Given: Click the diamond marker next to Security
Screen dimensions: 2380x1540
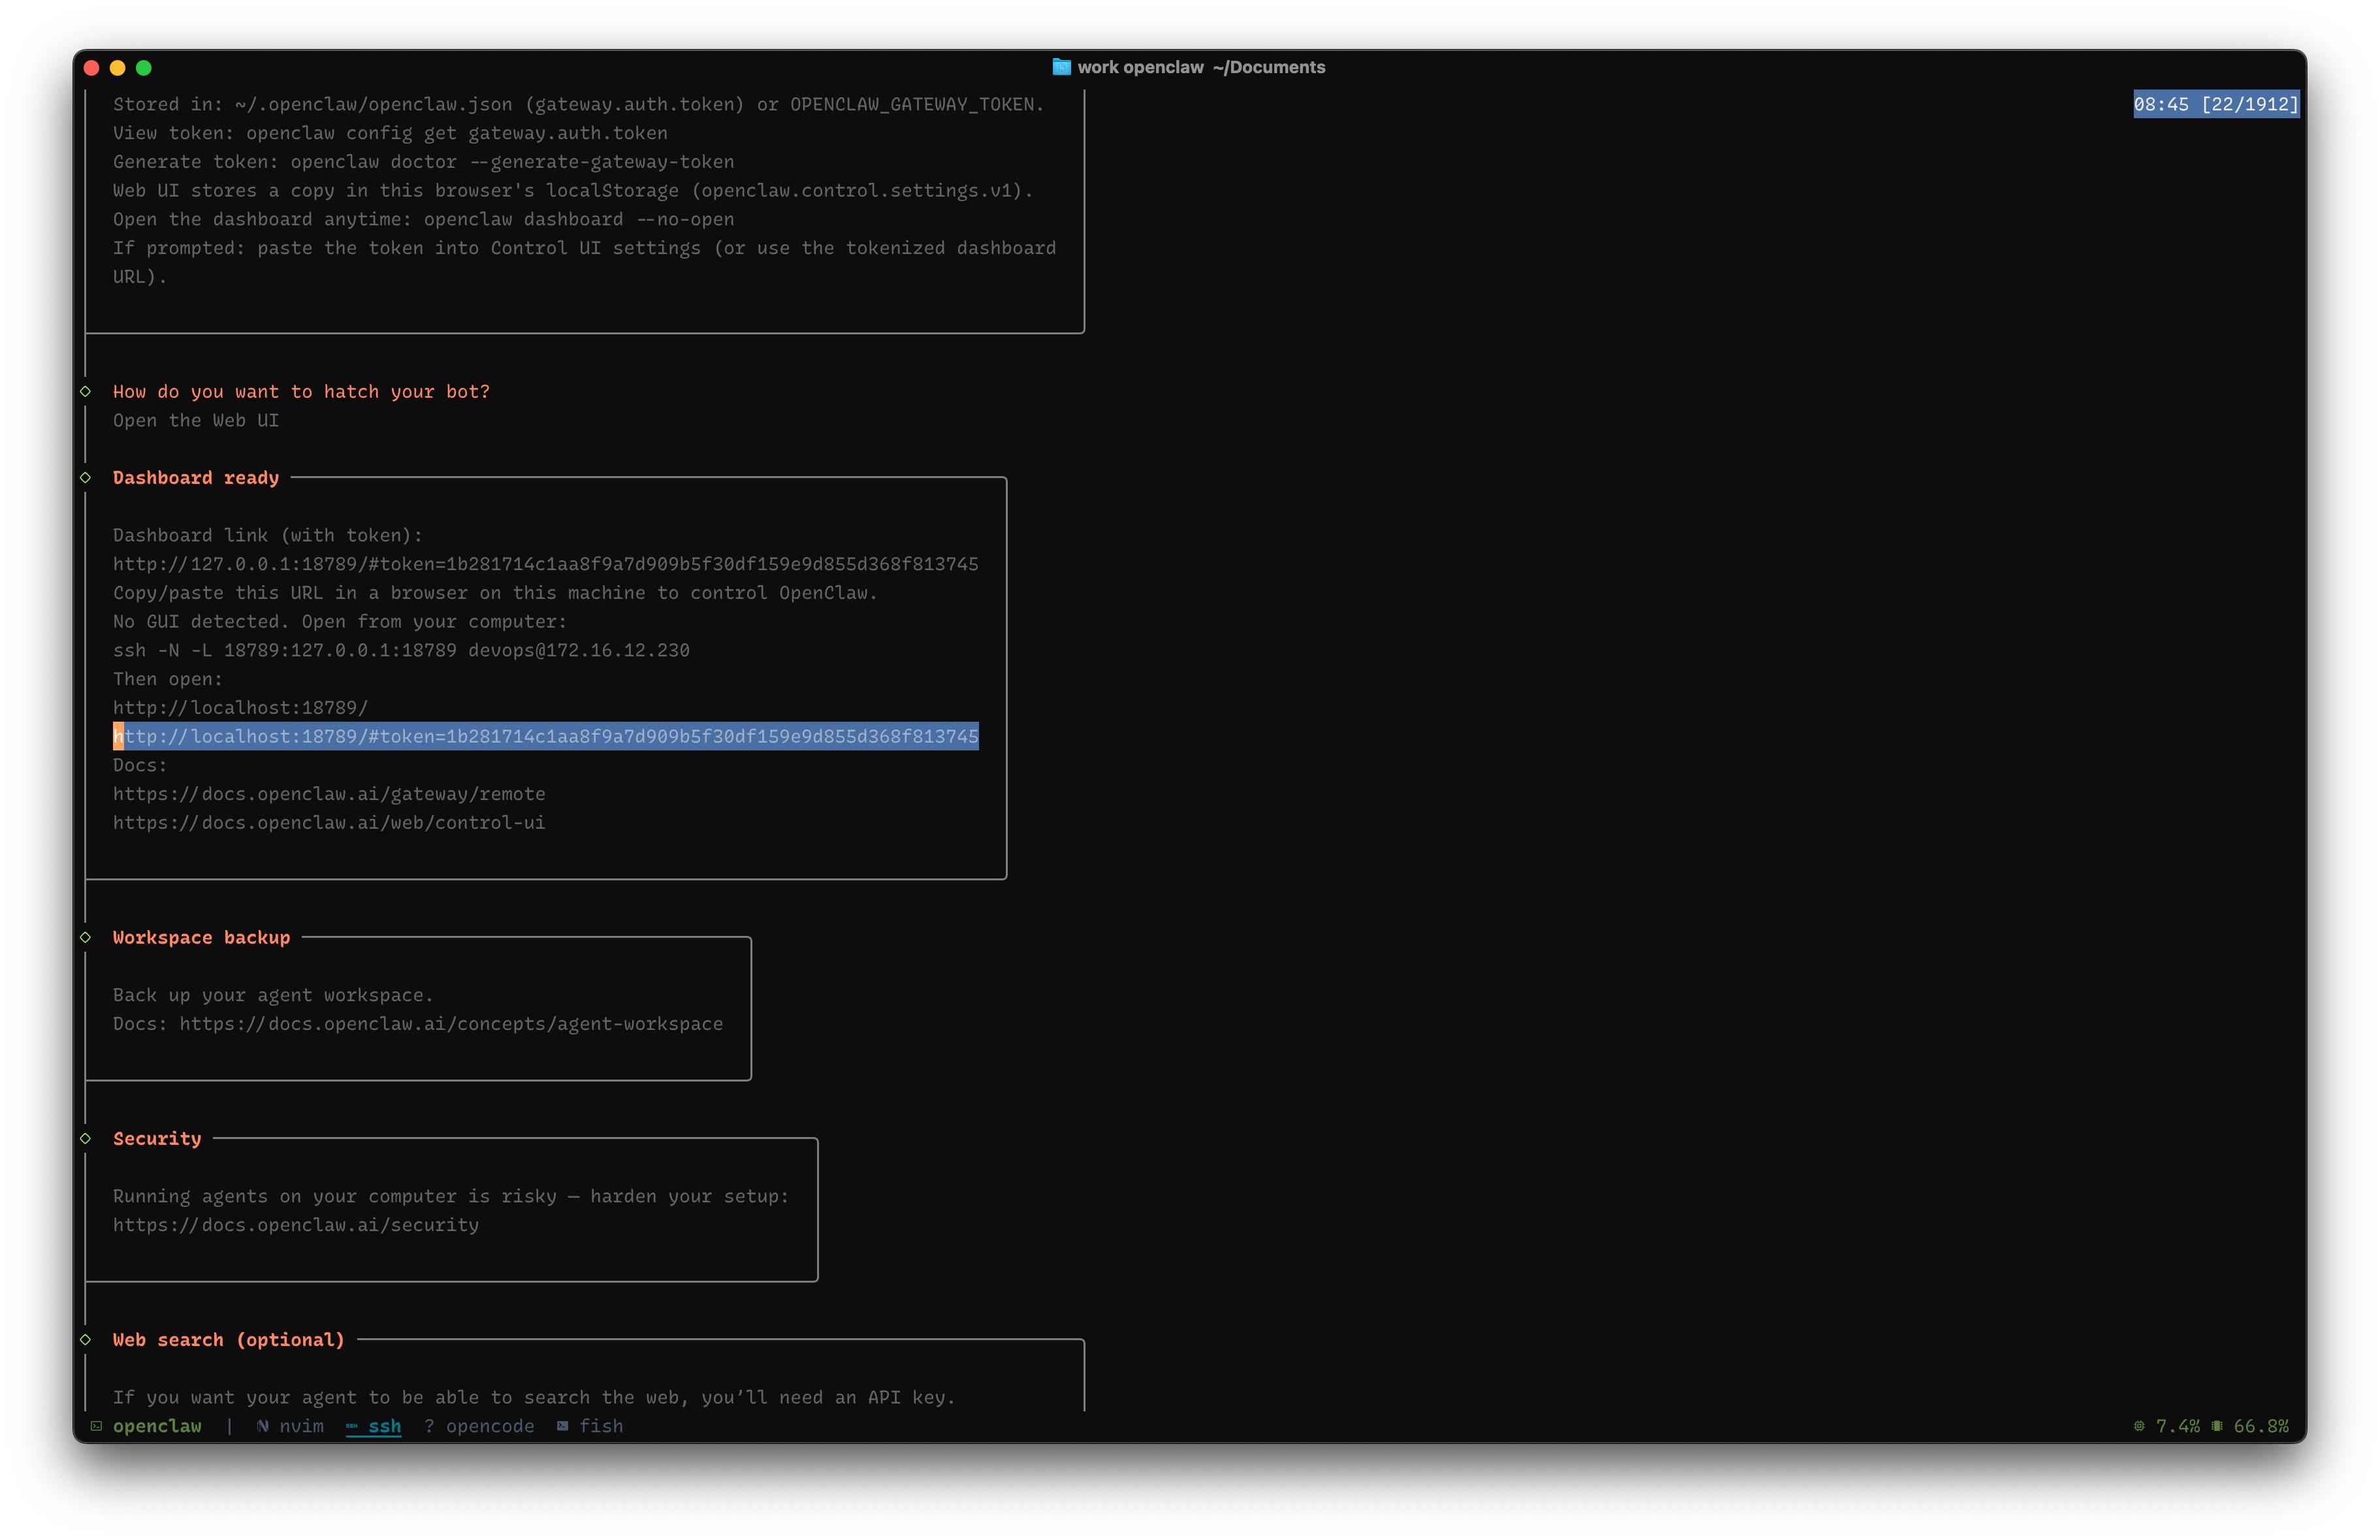Looking at the screenshot, I should [x=86, y=1138].
